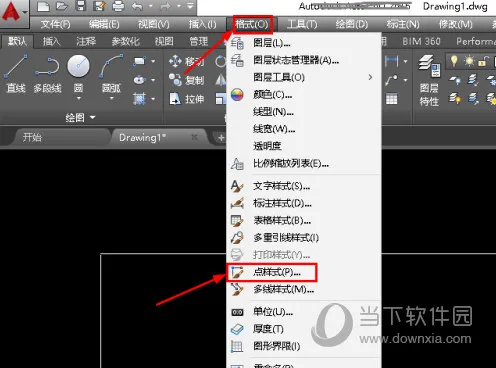Expand the Undo history dropdown arrow
Screen dimensions: 496x368
pos(150,6)
